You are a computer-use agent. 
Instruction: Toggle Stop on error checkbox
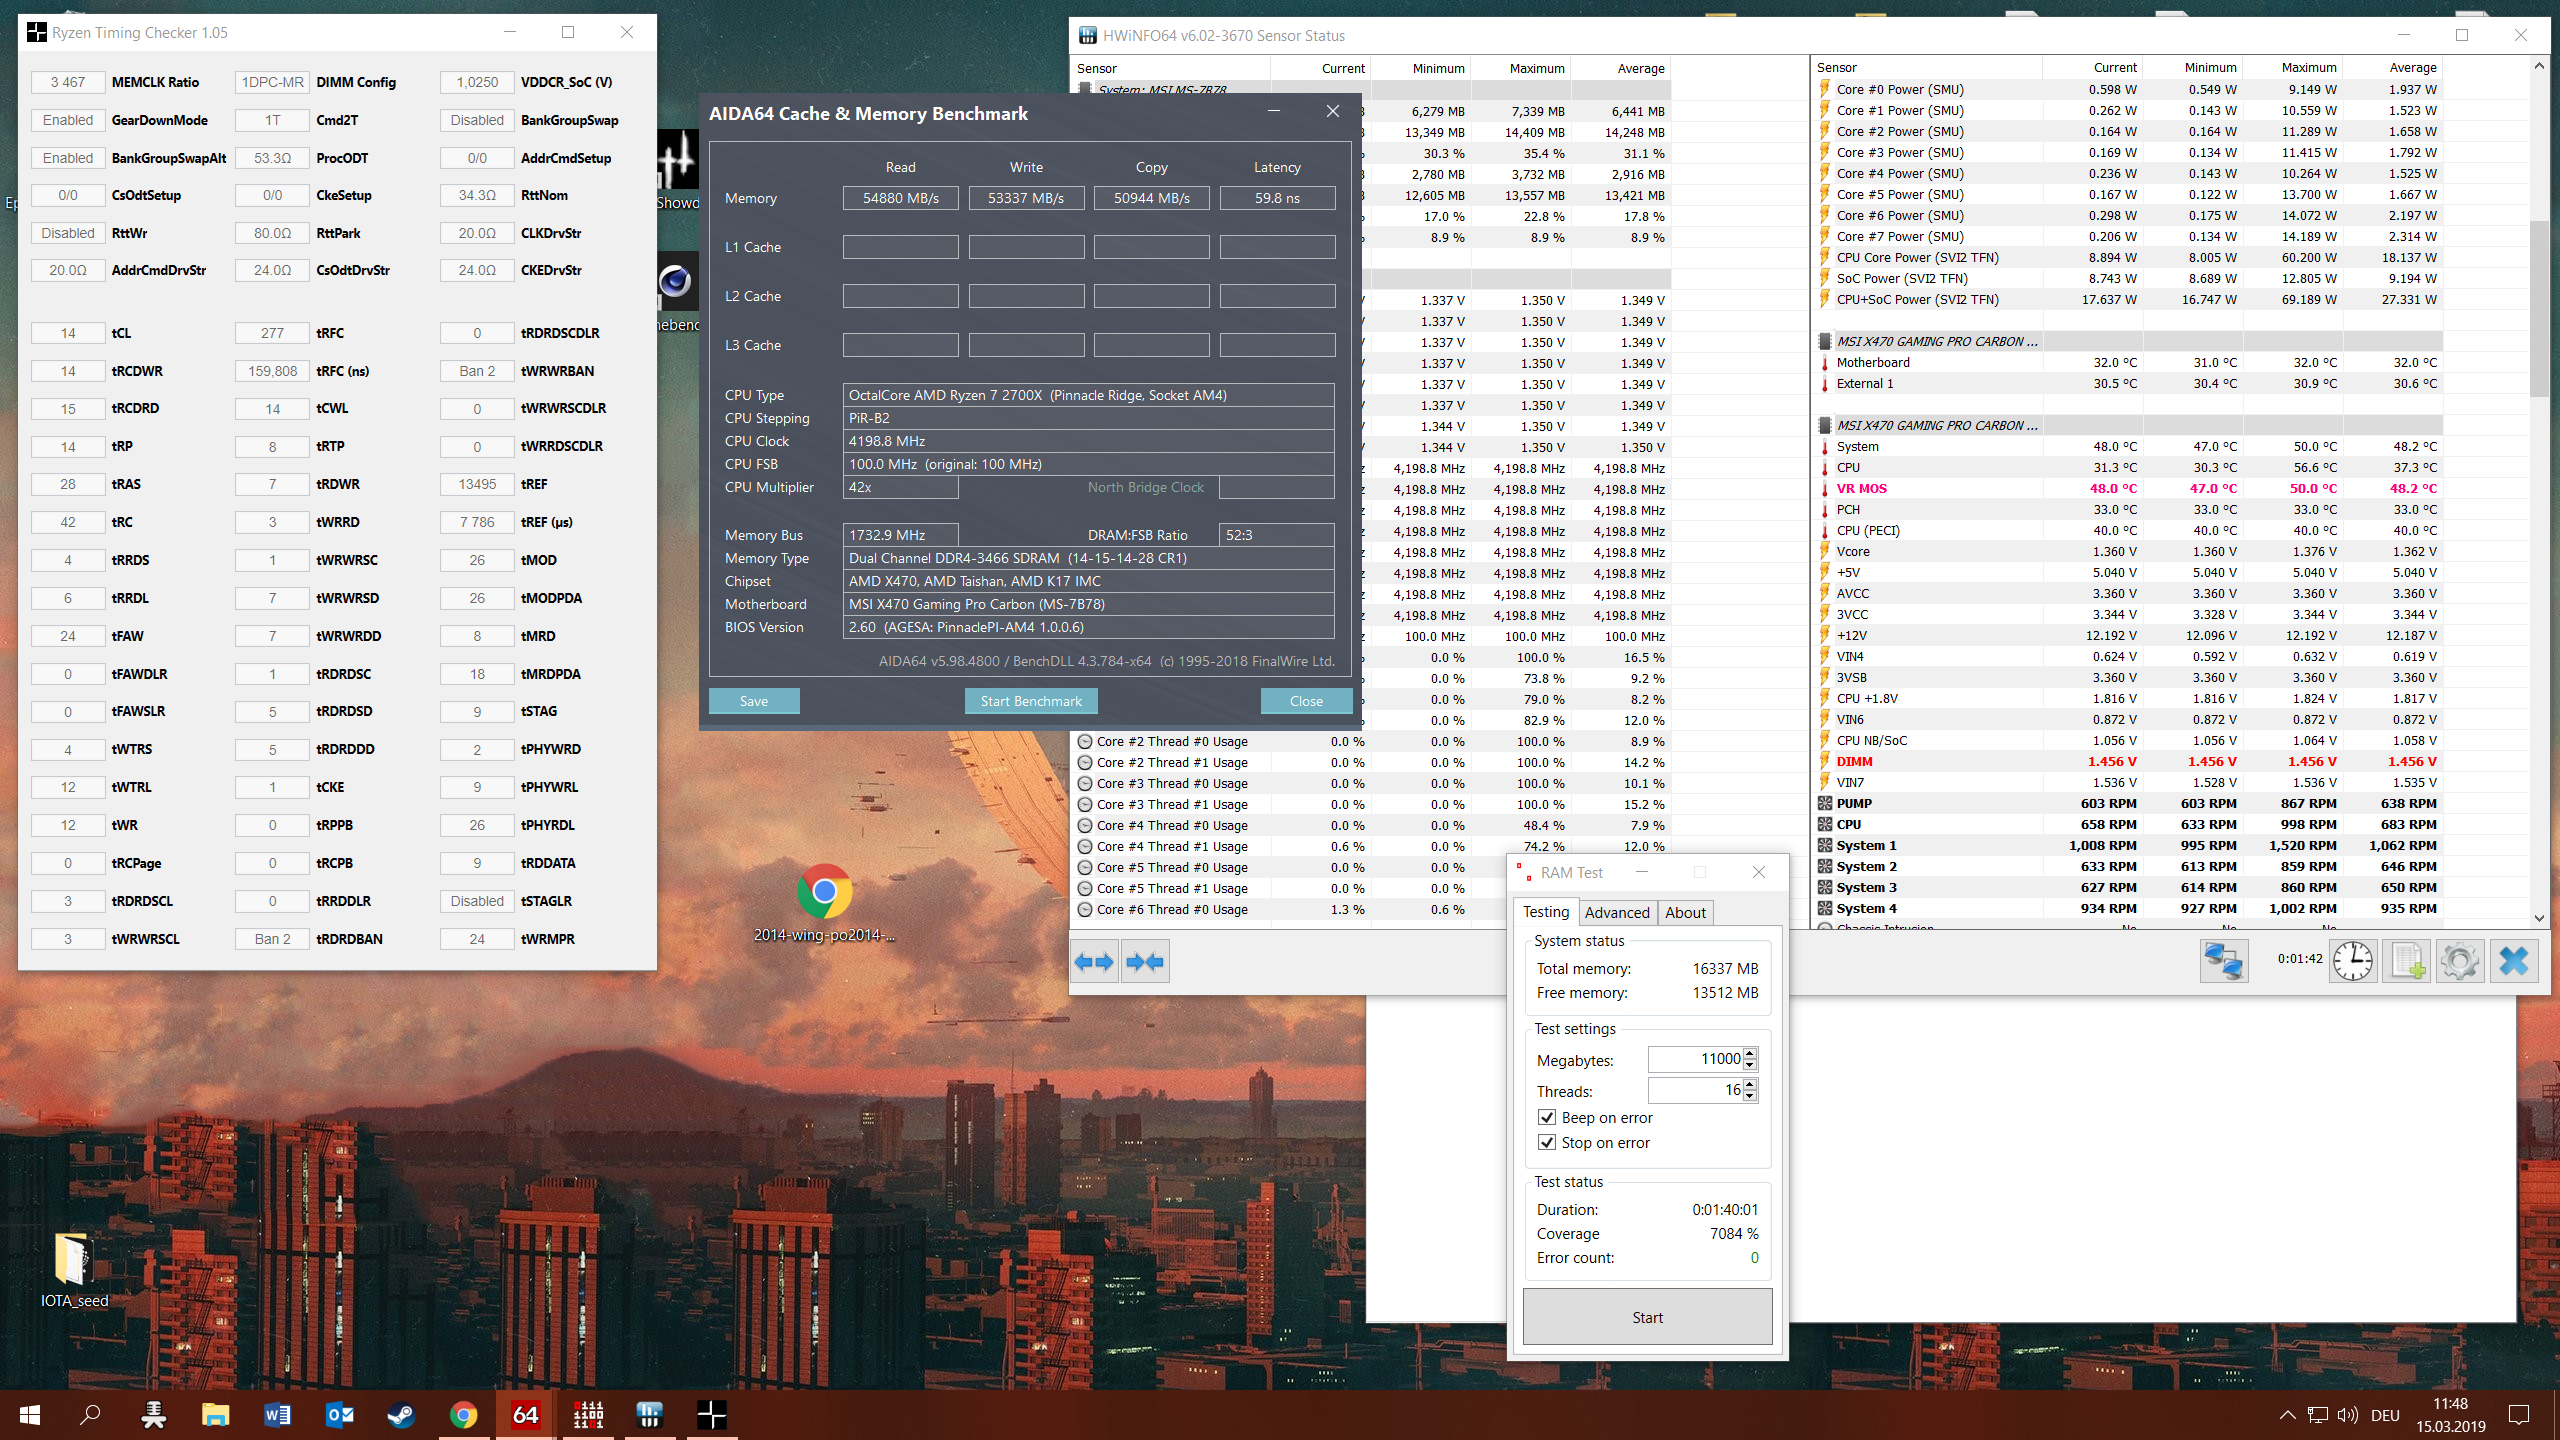coord(1547,1143)
